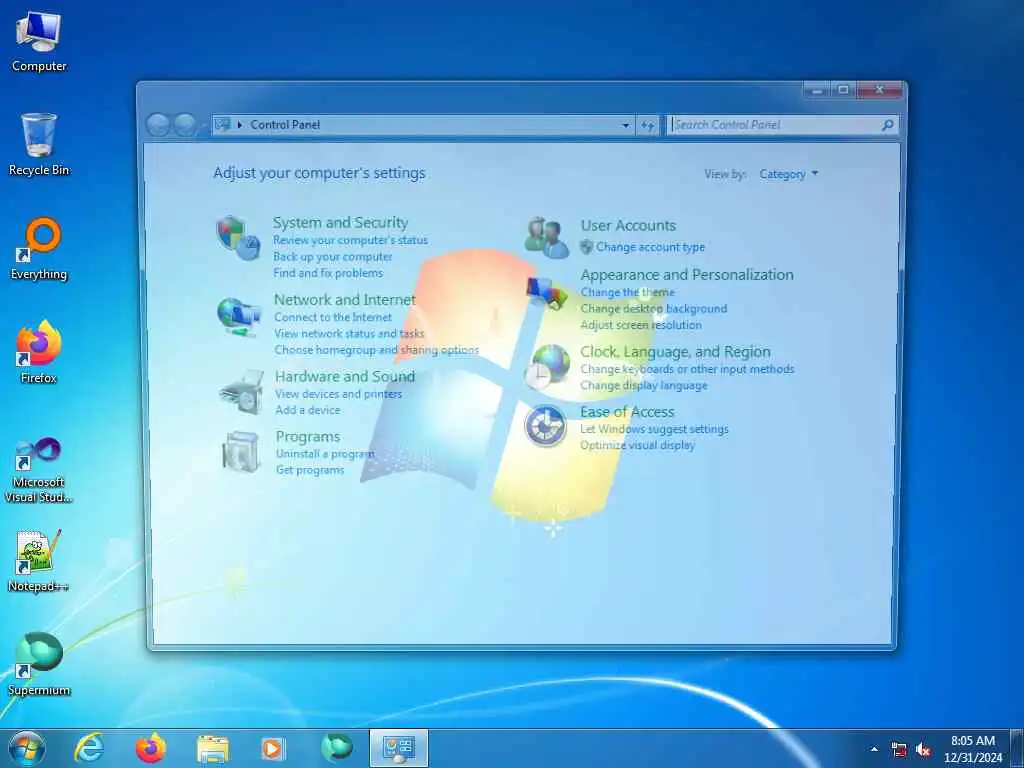
Task: Open the User Accounts heading link
Action: (x=628, y=225)
